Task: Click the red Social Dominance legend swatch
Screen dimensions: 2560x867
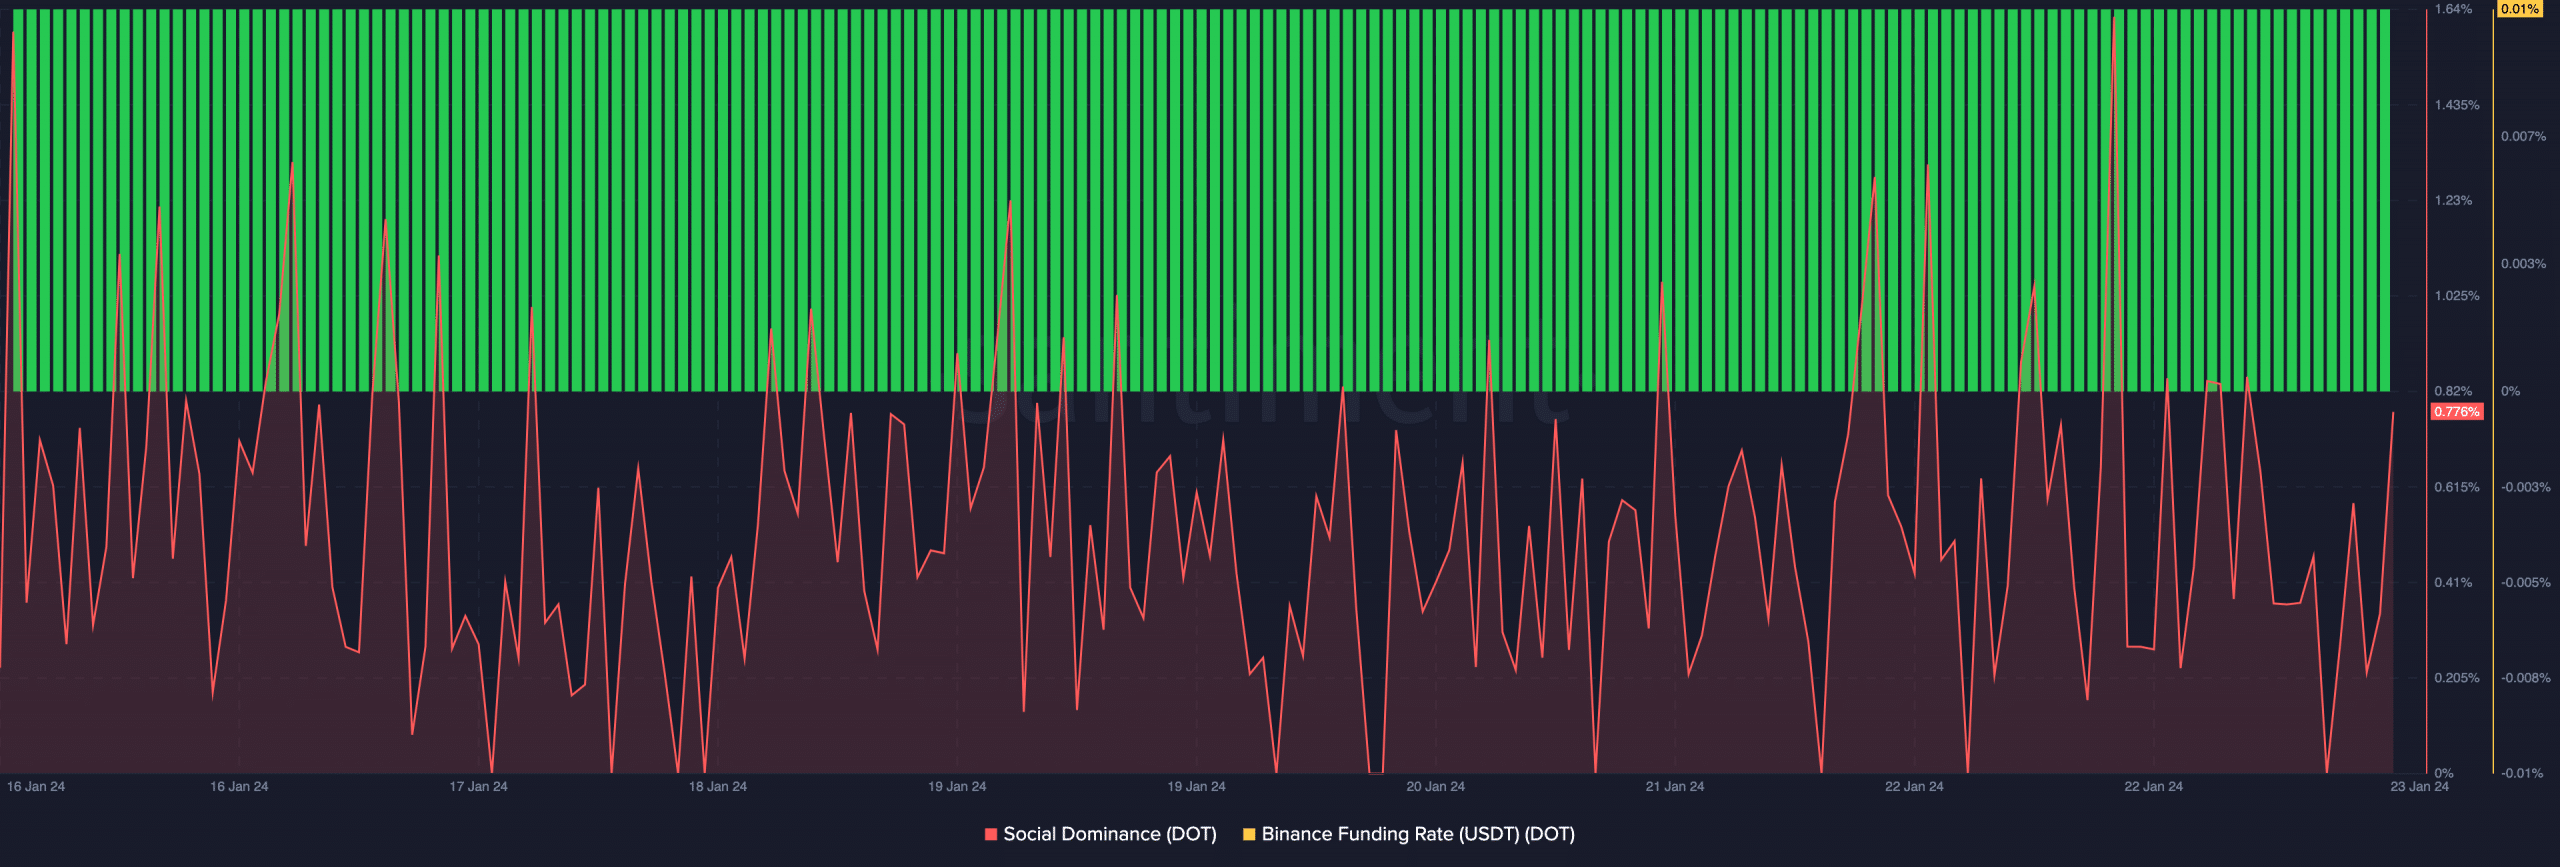Action: 991,834
